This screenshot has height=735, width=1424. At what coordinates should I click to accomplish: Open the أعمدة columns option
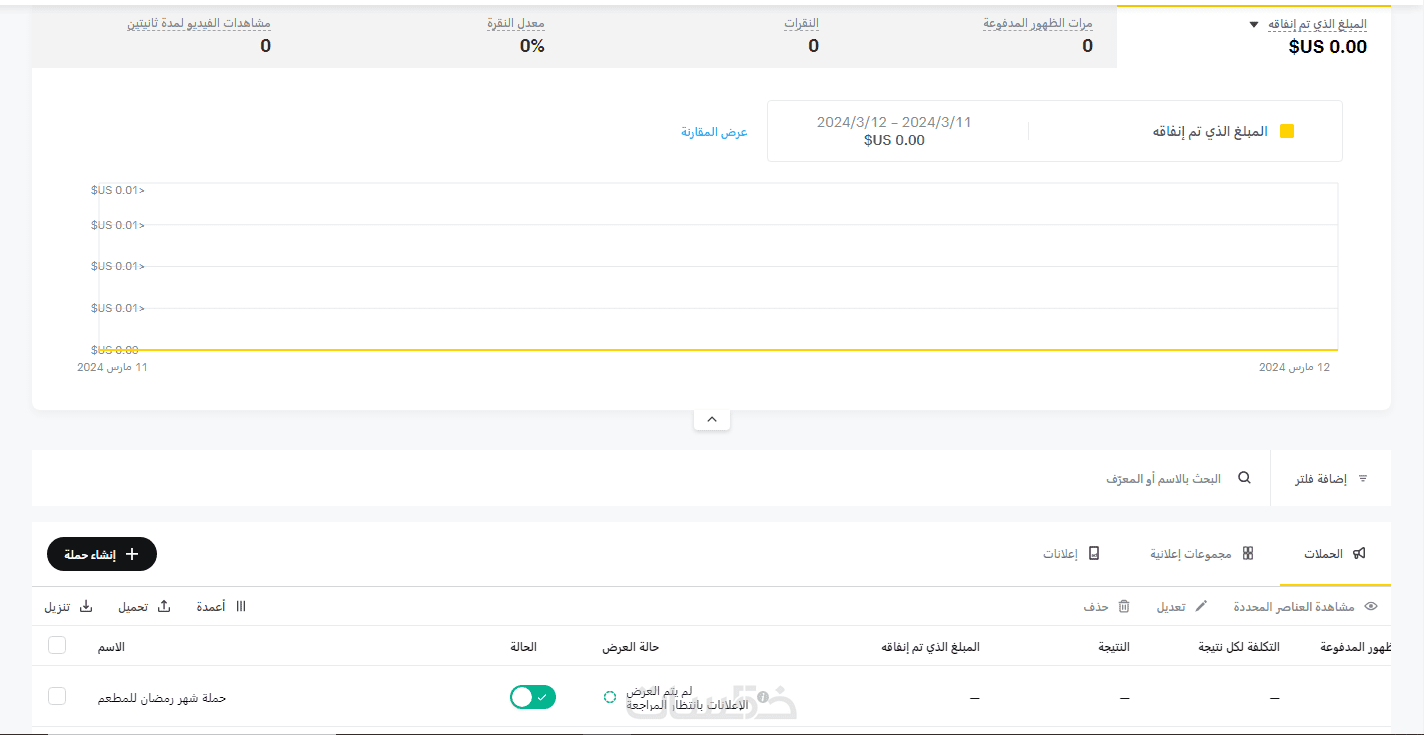coord(221,607)
